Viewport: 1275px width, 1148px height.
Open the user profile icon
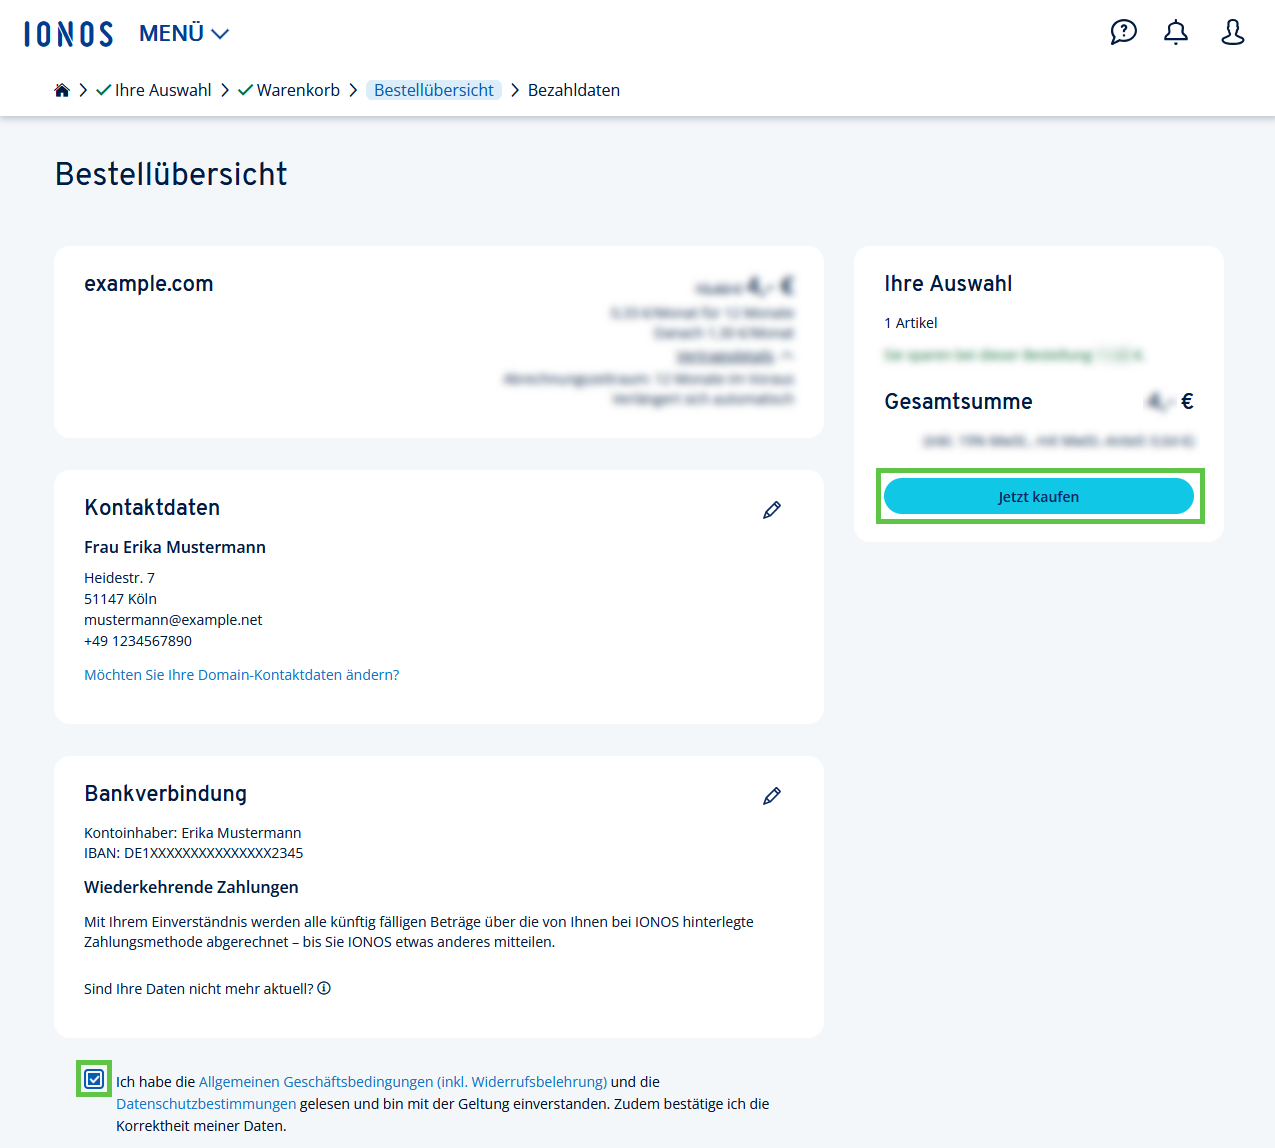(x=1231, y=32)
